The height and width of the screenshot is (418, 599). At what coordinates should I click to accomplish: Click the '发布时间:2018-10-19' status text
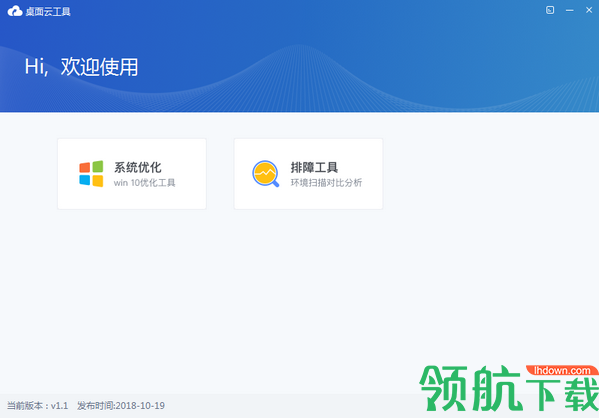121,406
